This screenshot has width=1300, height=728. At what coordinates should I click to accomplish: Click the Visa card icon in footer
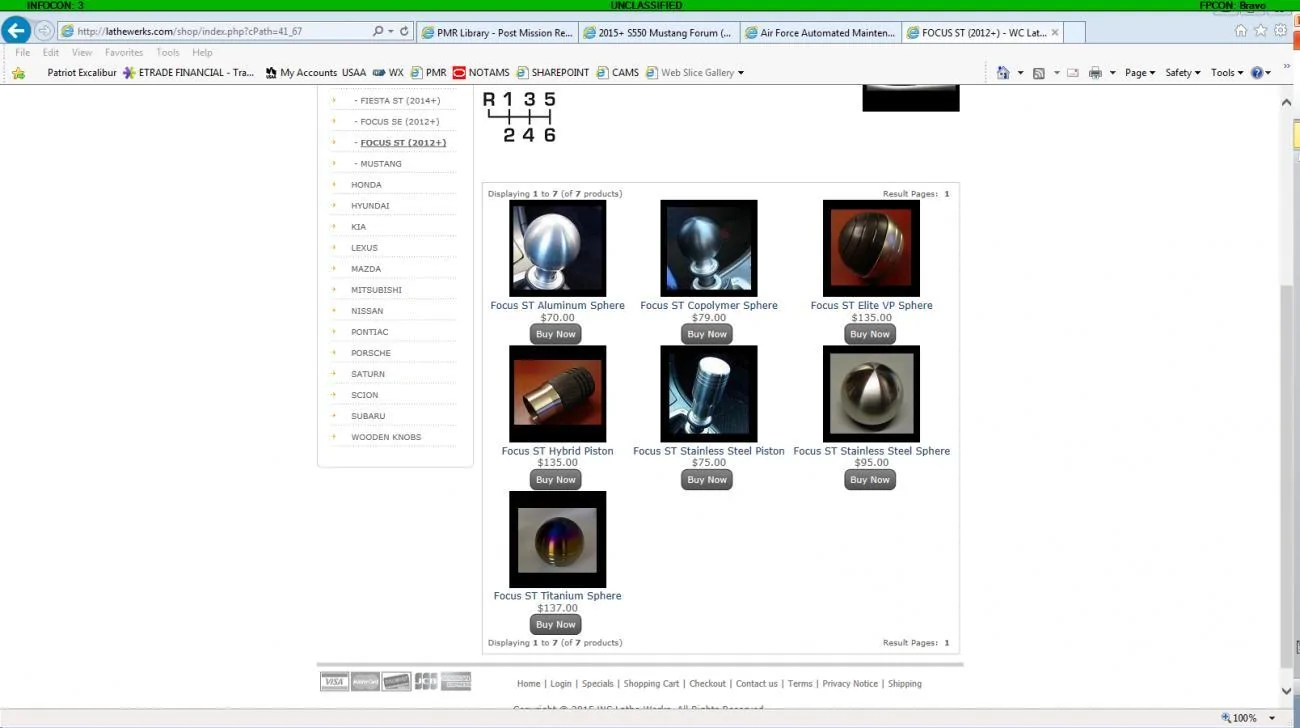point(334,682)
